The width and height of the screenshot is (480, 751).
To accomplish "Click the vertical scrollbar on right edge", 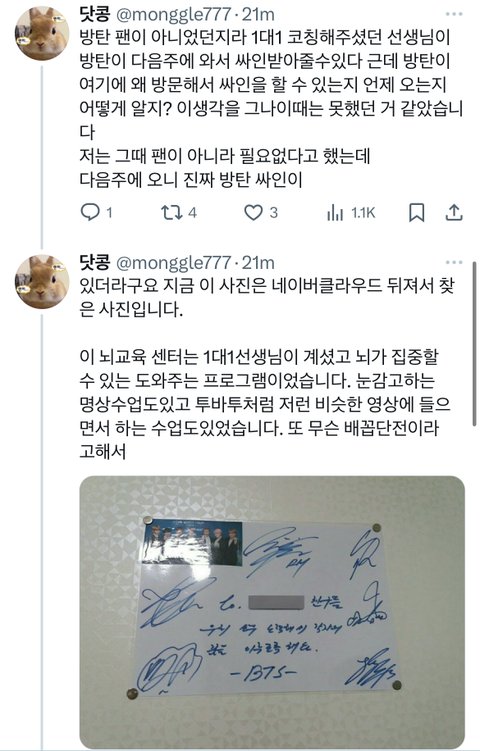I will [x=474, y=343].
